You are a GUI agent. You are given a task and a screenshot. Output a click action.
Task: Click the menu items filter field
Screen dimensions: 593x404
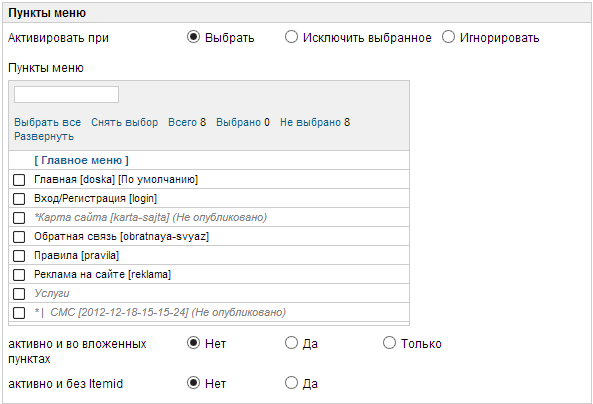click(67, 95)
